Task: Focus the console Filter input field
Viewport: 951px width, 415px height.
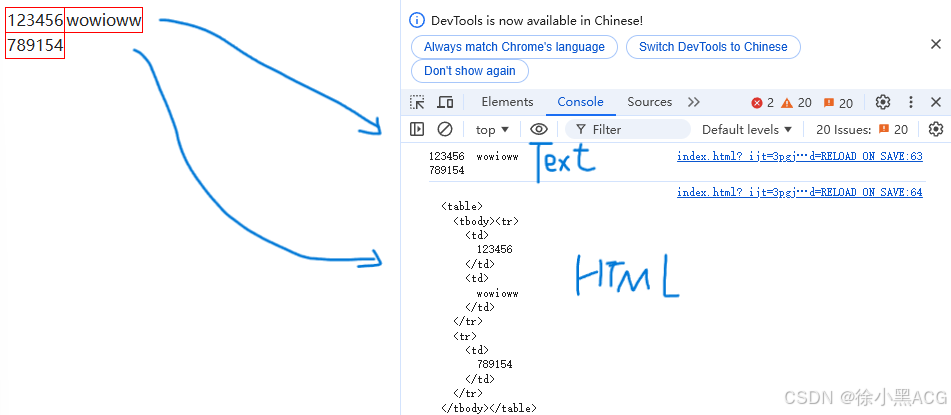Action: pos(628,129)
